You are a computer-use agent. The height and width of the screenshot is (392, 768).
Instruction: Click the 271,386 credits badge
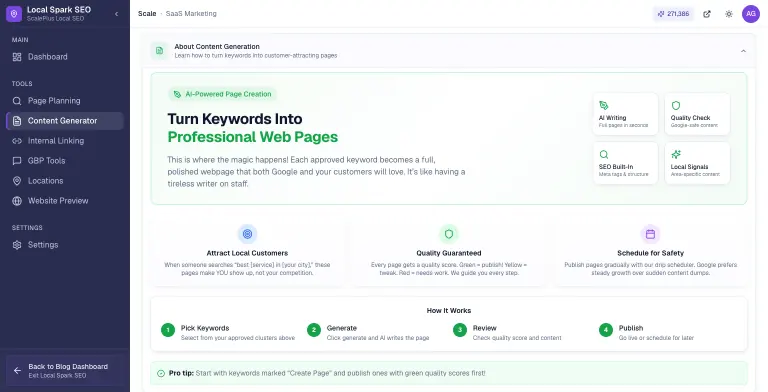pos(673,14)
